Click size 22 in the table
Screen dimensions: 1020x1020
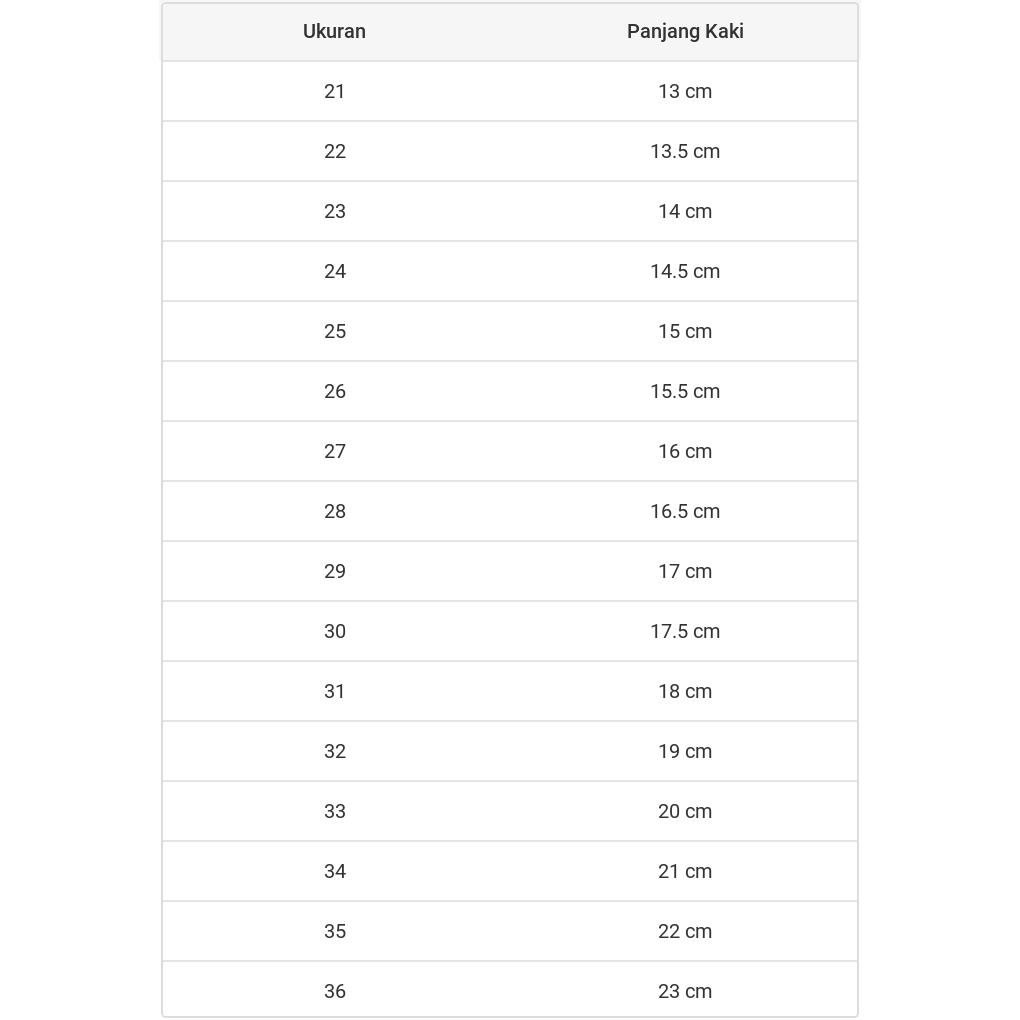pos(334,151)
